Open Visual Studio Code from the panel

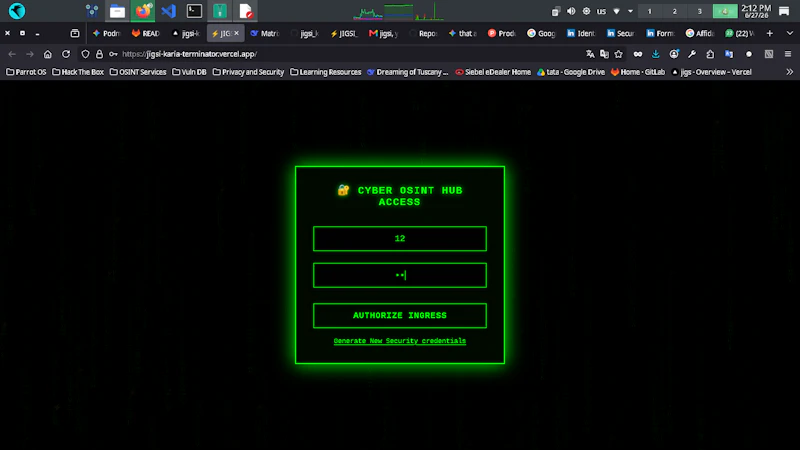(168, 11)
